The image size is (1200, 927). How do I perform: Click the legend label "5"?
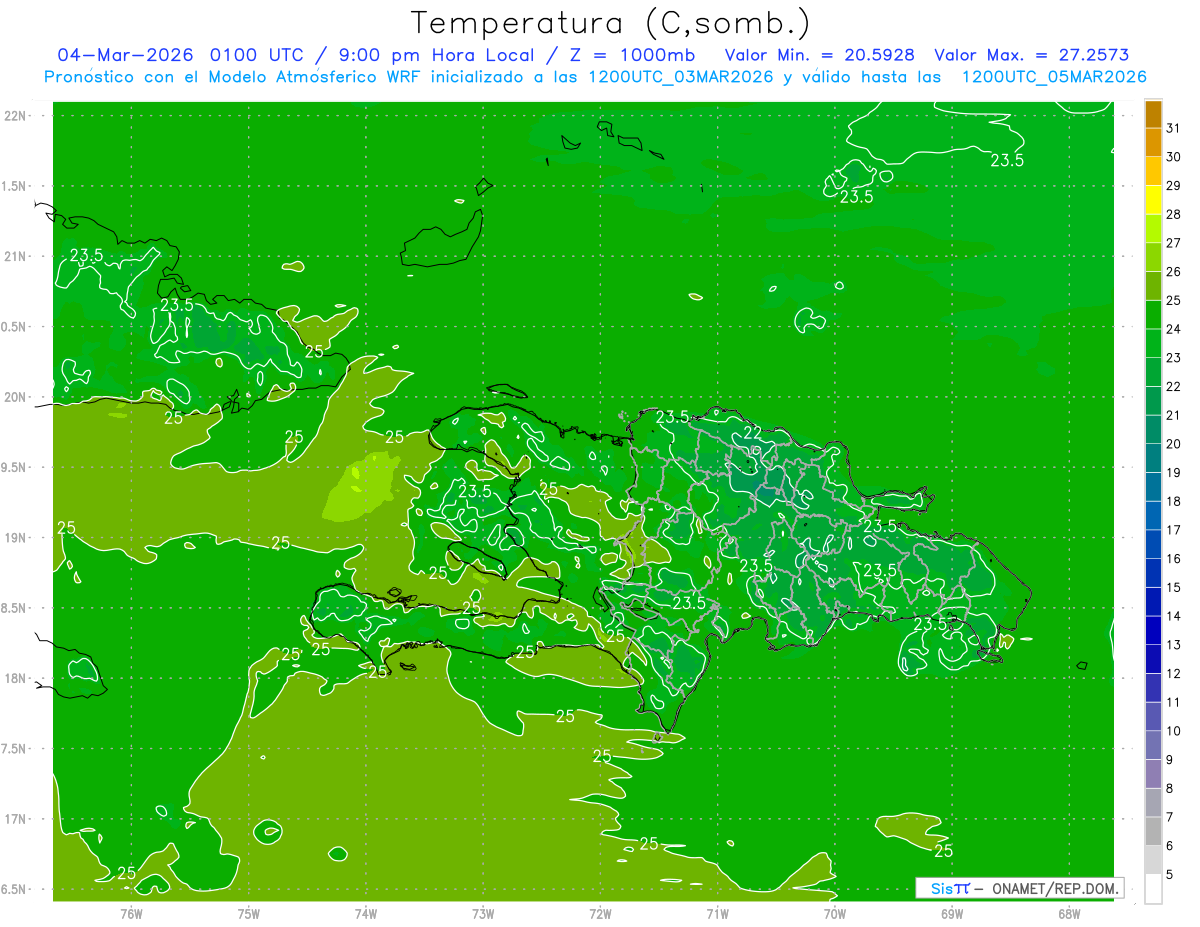1170,875
